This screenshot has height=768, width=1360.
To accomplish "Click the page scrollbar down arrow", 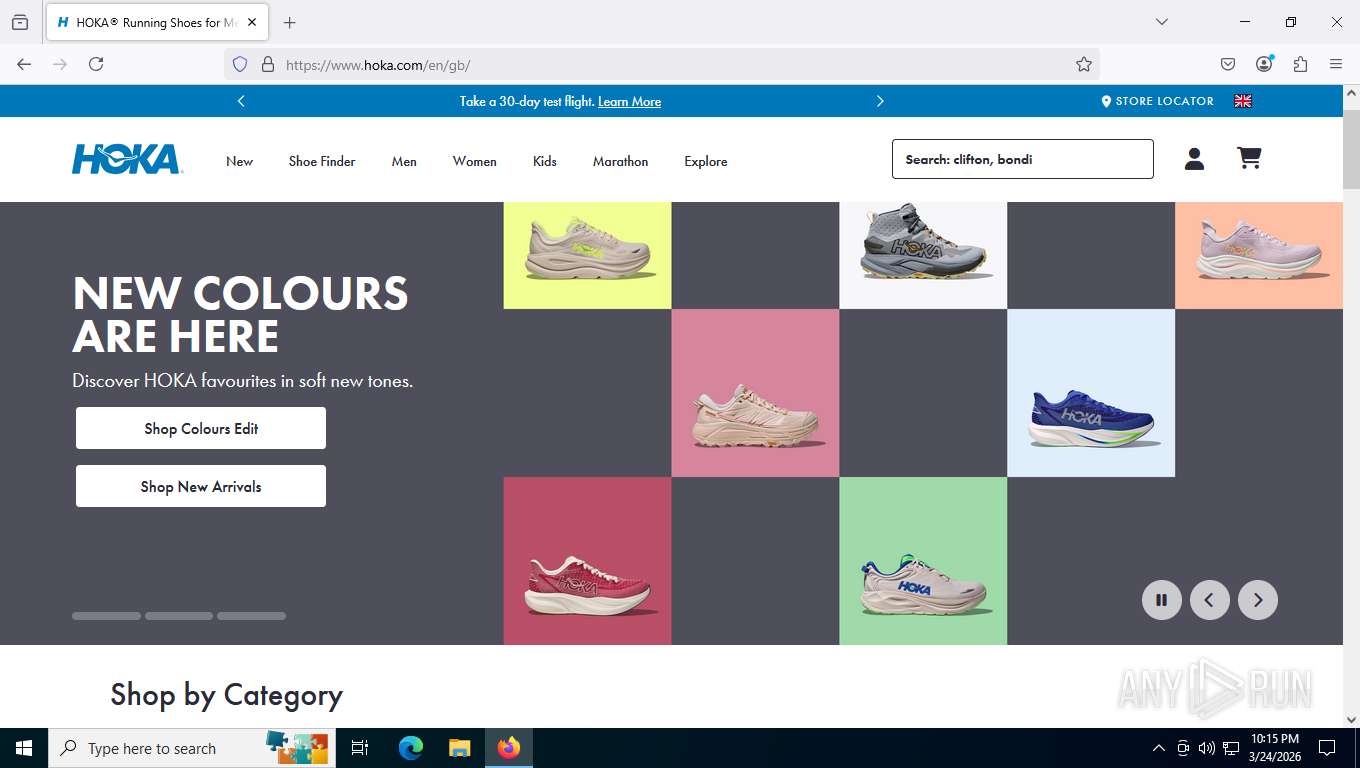I will pyautogui.click(x=1351, y=719).
